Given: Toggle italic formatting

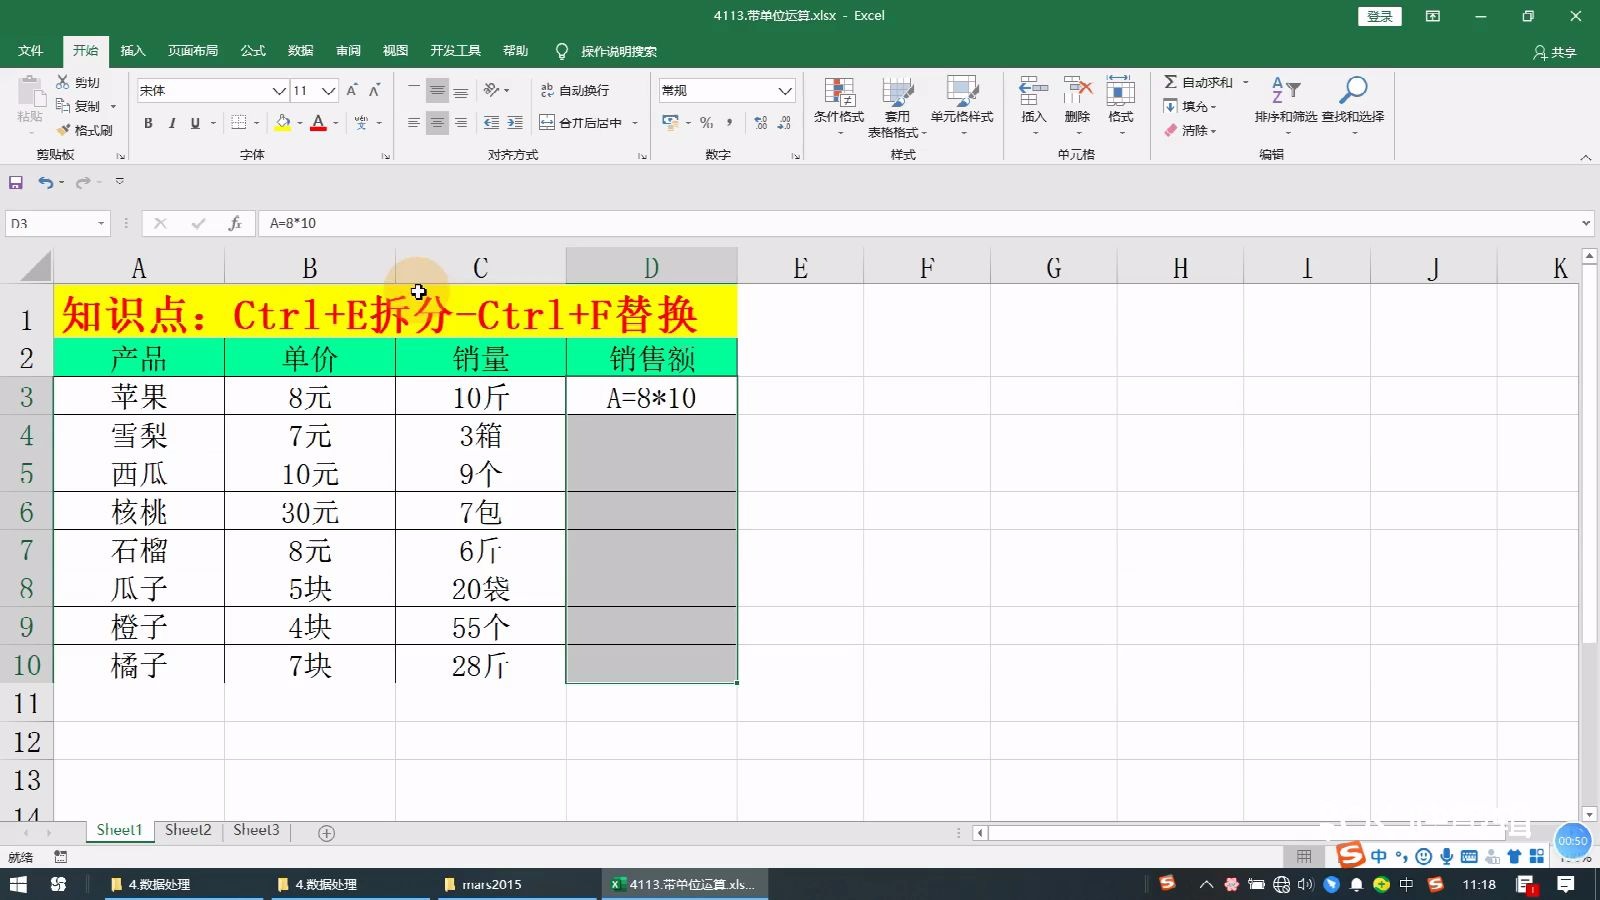Looking at the screenshot, I should (x=172, y=123).
